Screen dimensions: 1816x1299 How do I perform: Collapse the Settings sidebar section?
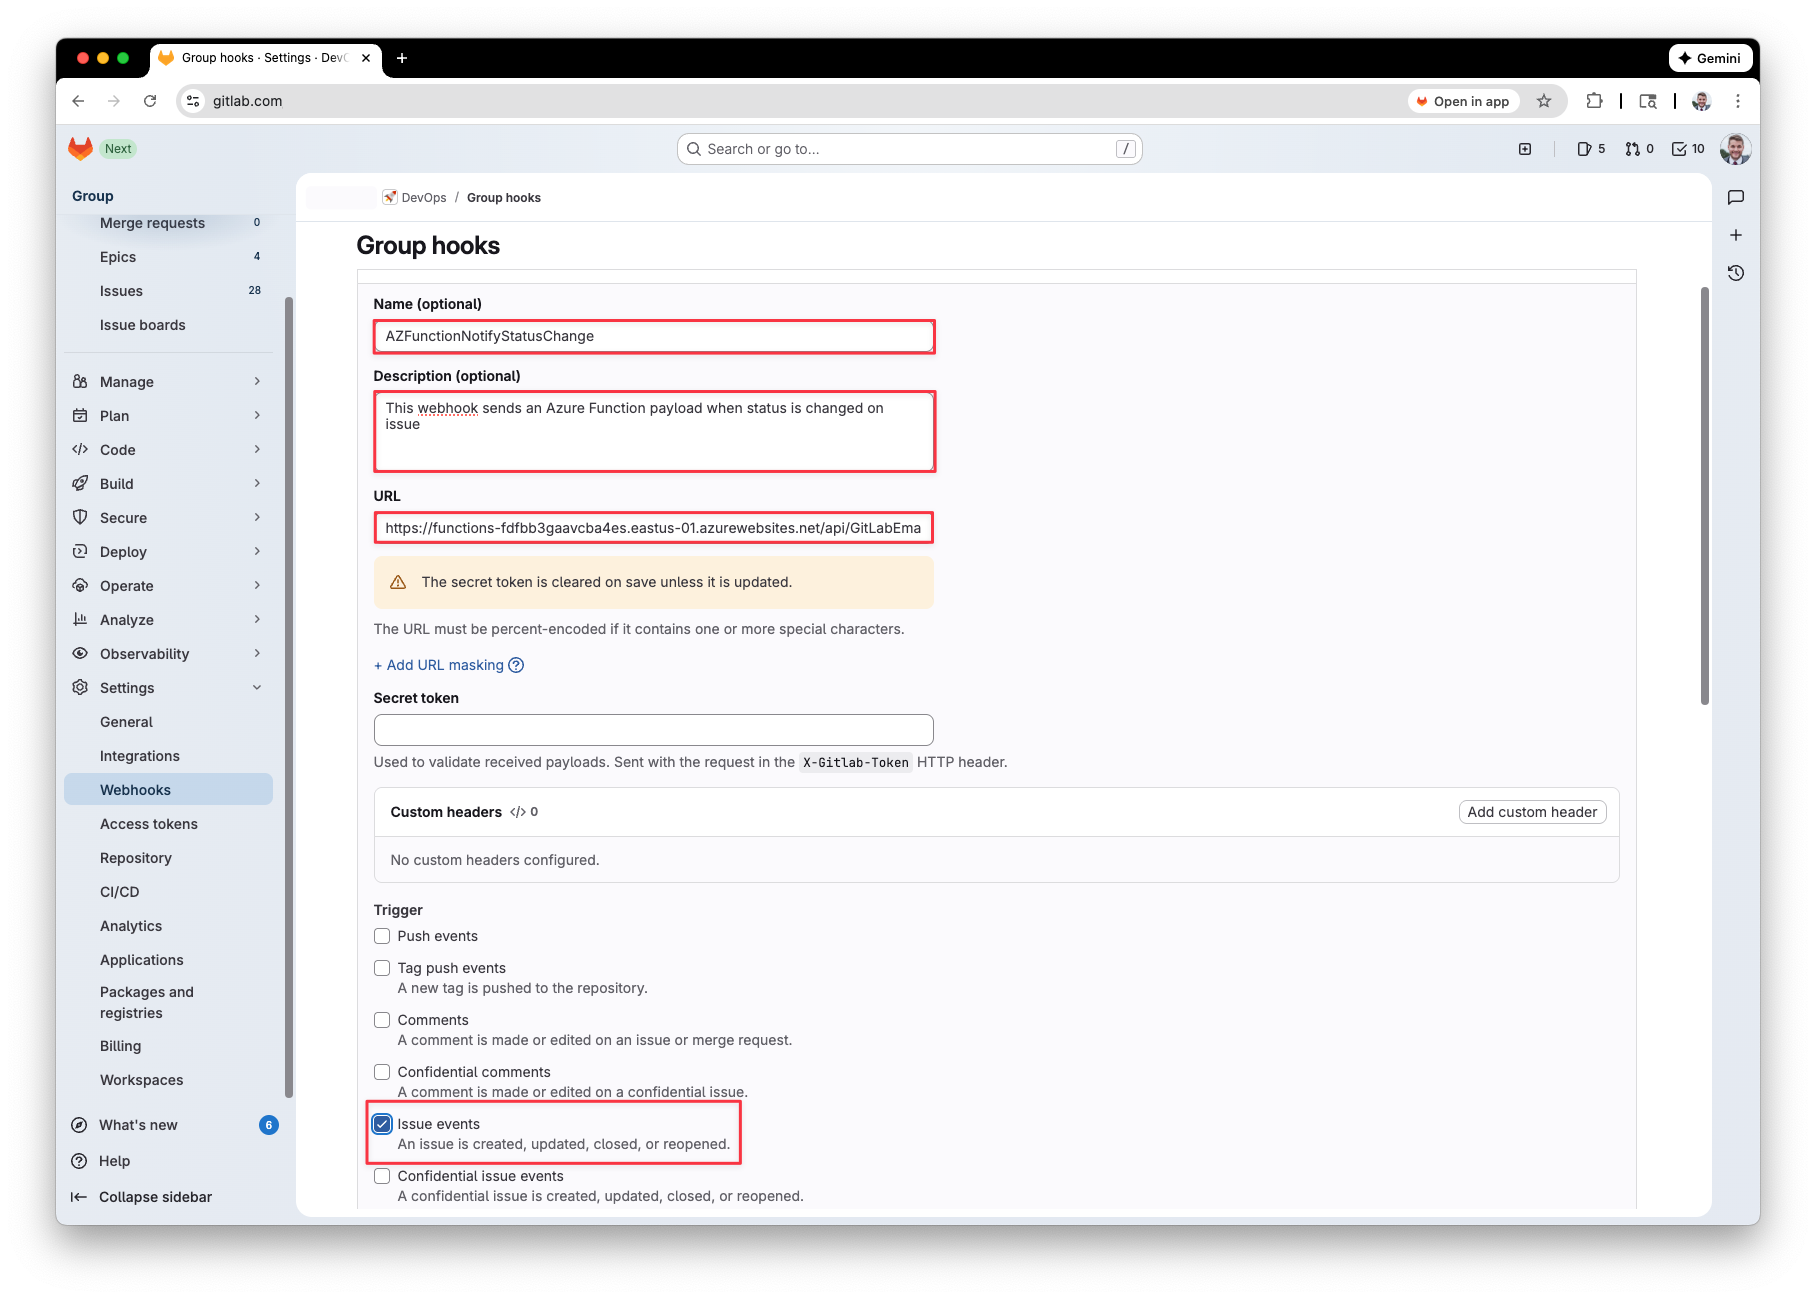pyautogui.click(x=257, y=688)
